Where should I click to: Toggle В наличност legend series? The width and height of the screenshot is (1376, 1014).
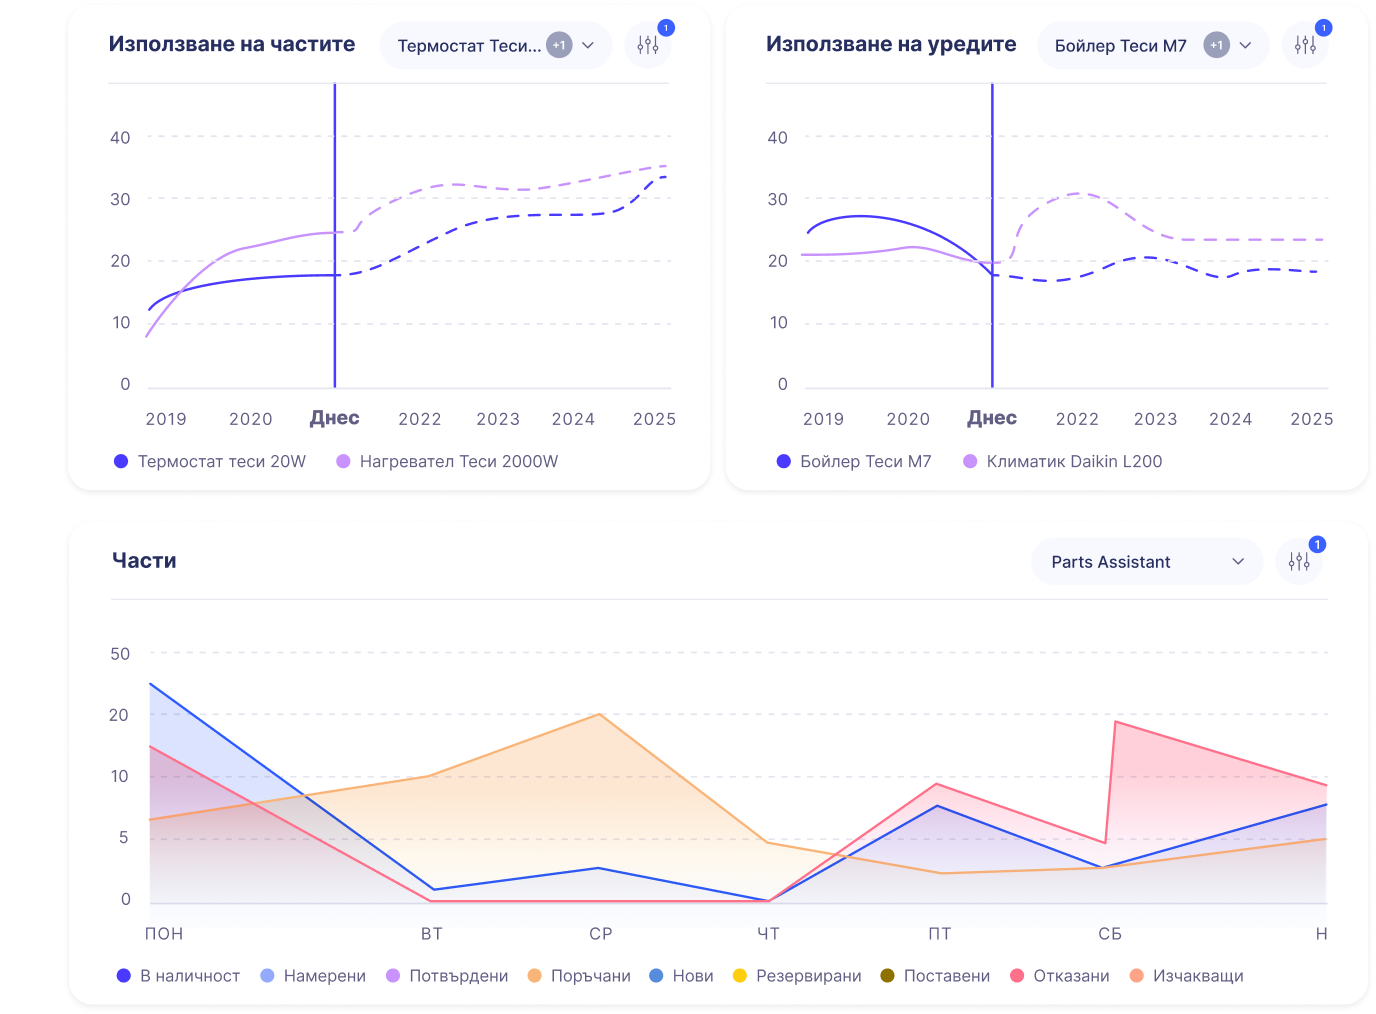(178, 976)
